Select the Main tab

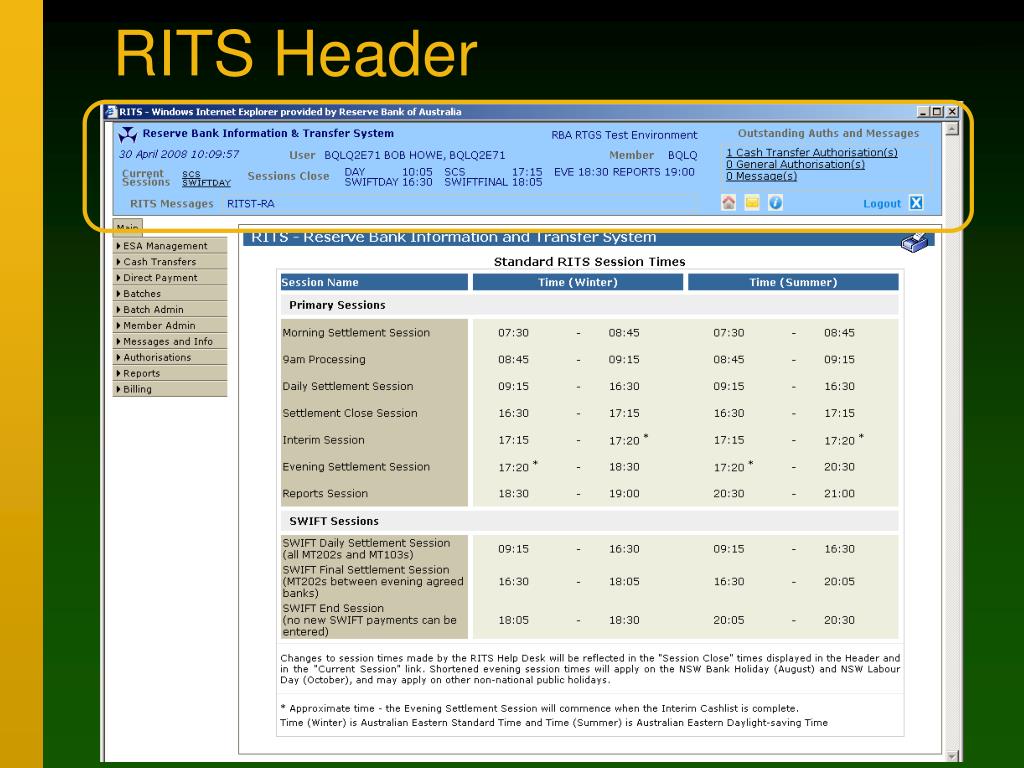click(127, 227)
